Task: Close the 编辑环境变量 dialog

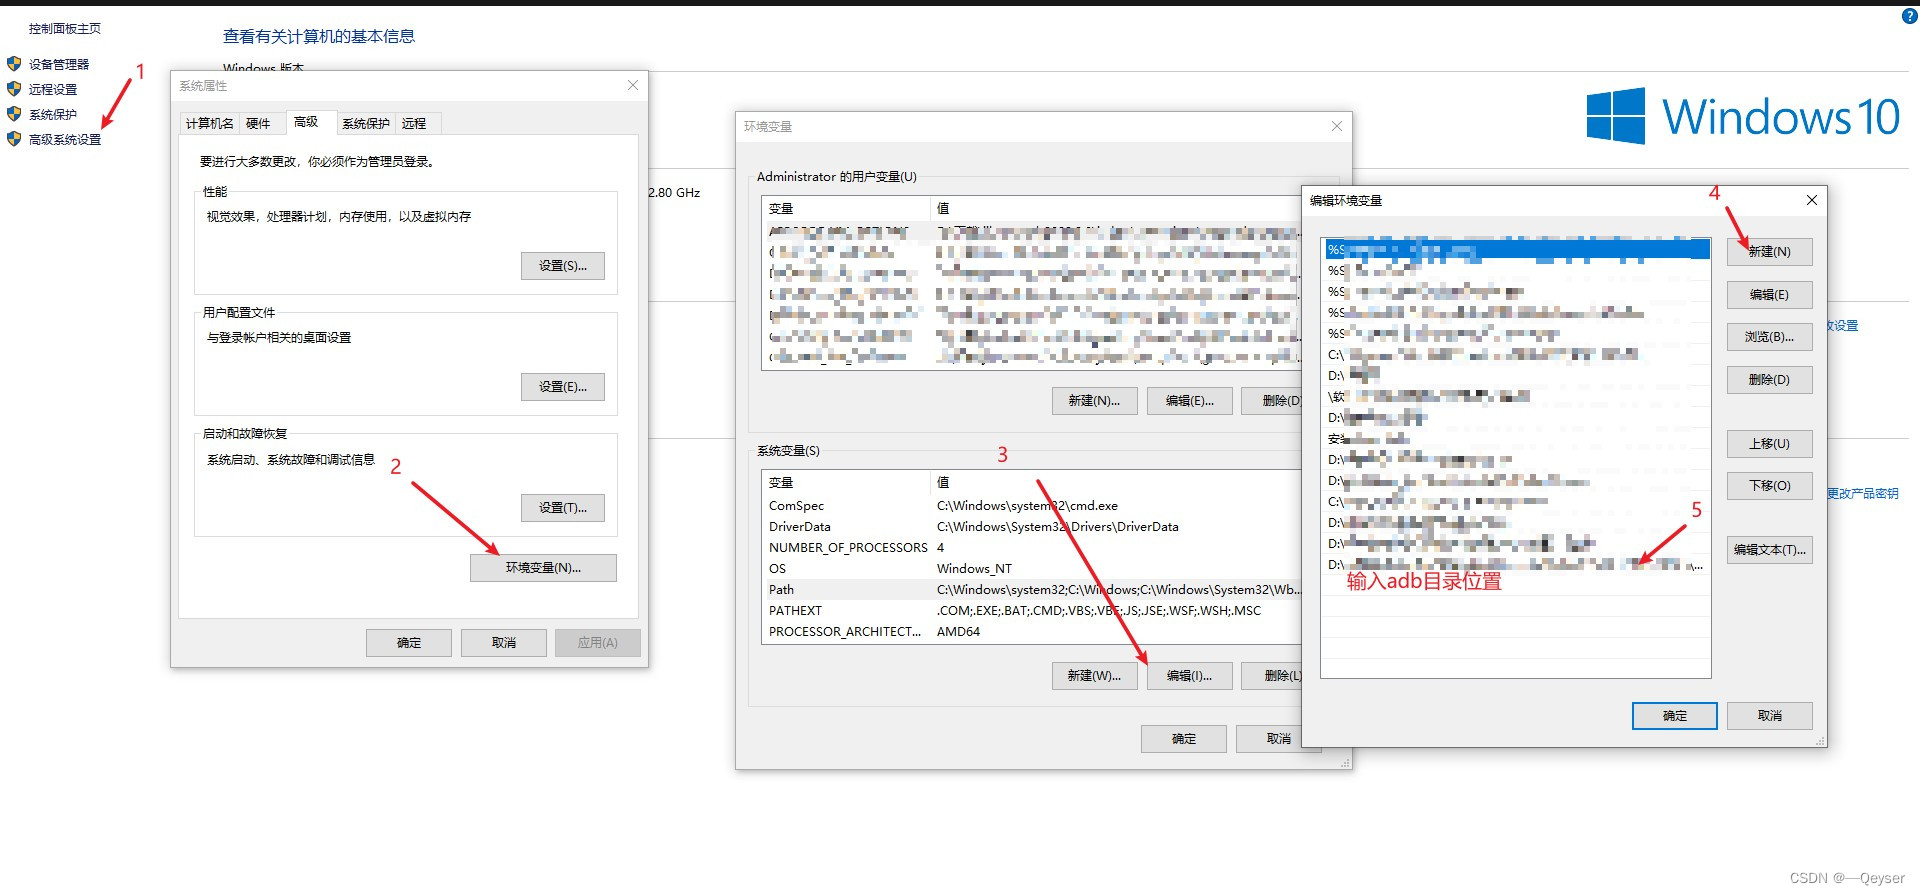Action: click(1811, 200)
